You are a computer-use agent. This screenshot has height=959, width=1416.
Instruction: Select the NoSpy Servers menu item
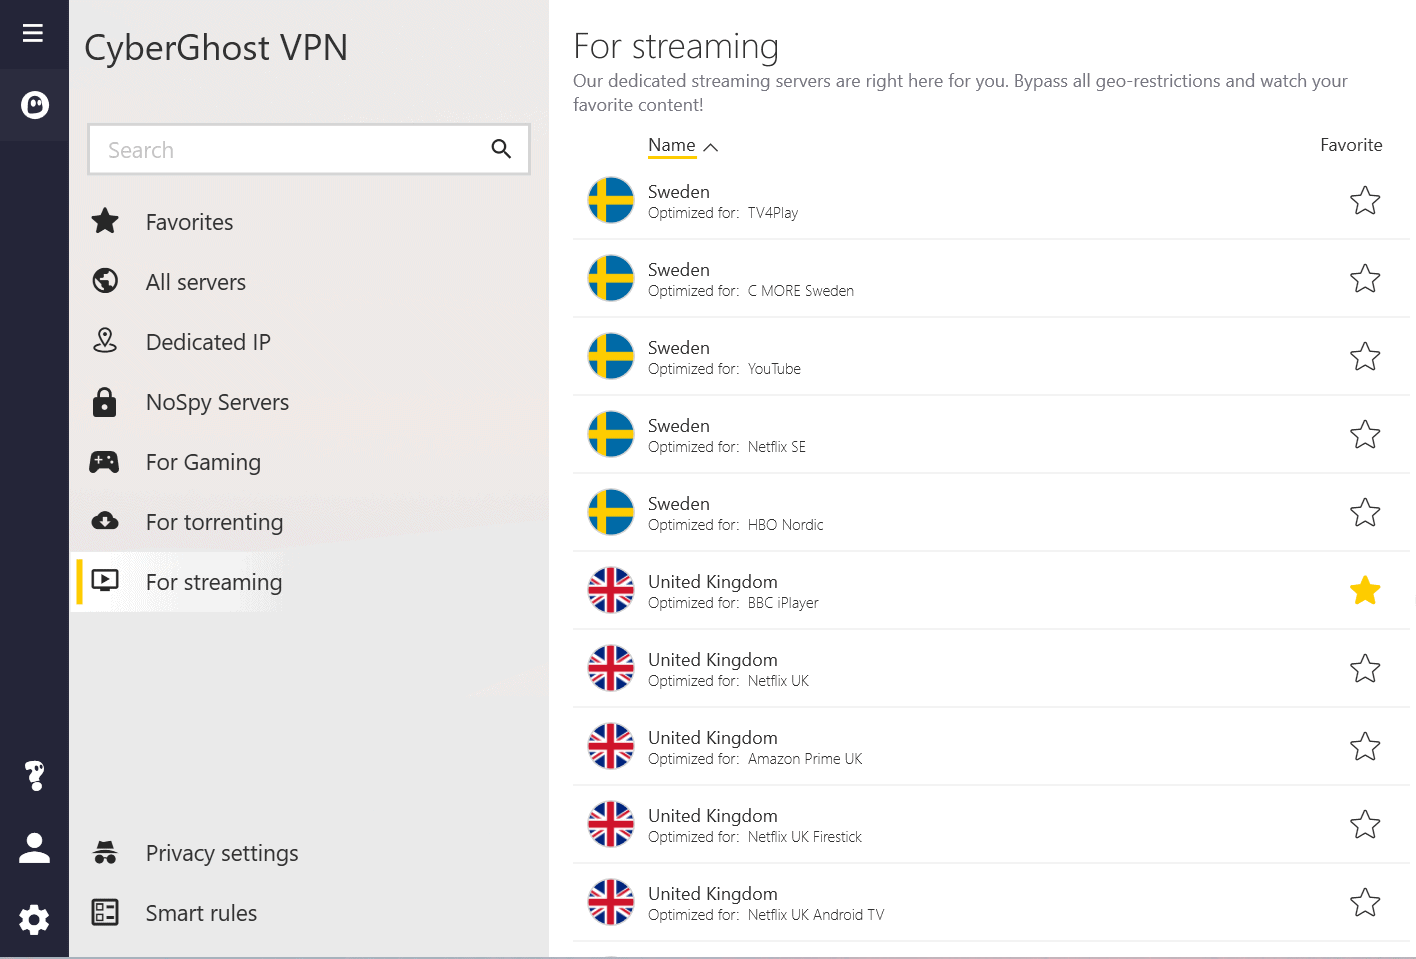[x=217, y=402]
